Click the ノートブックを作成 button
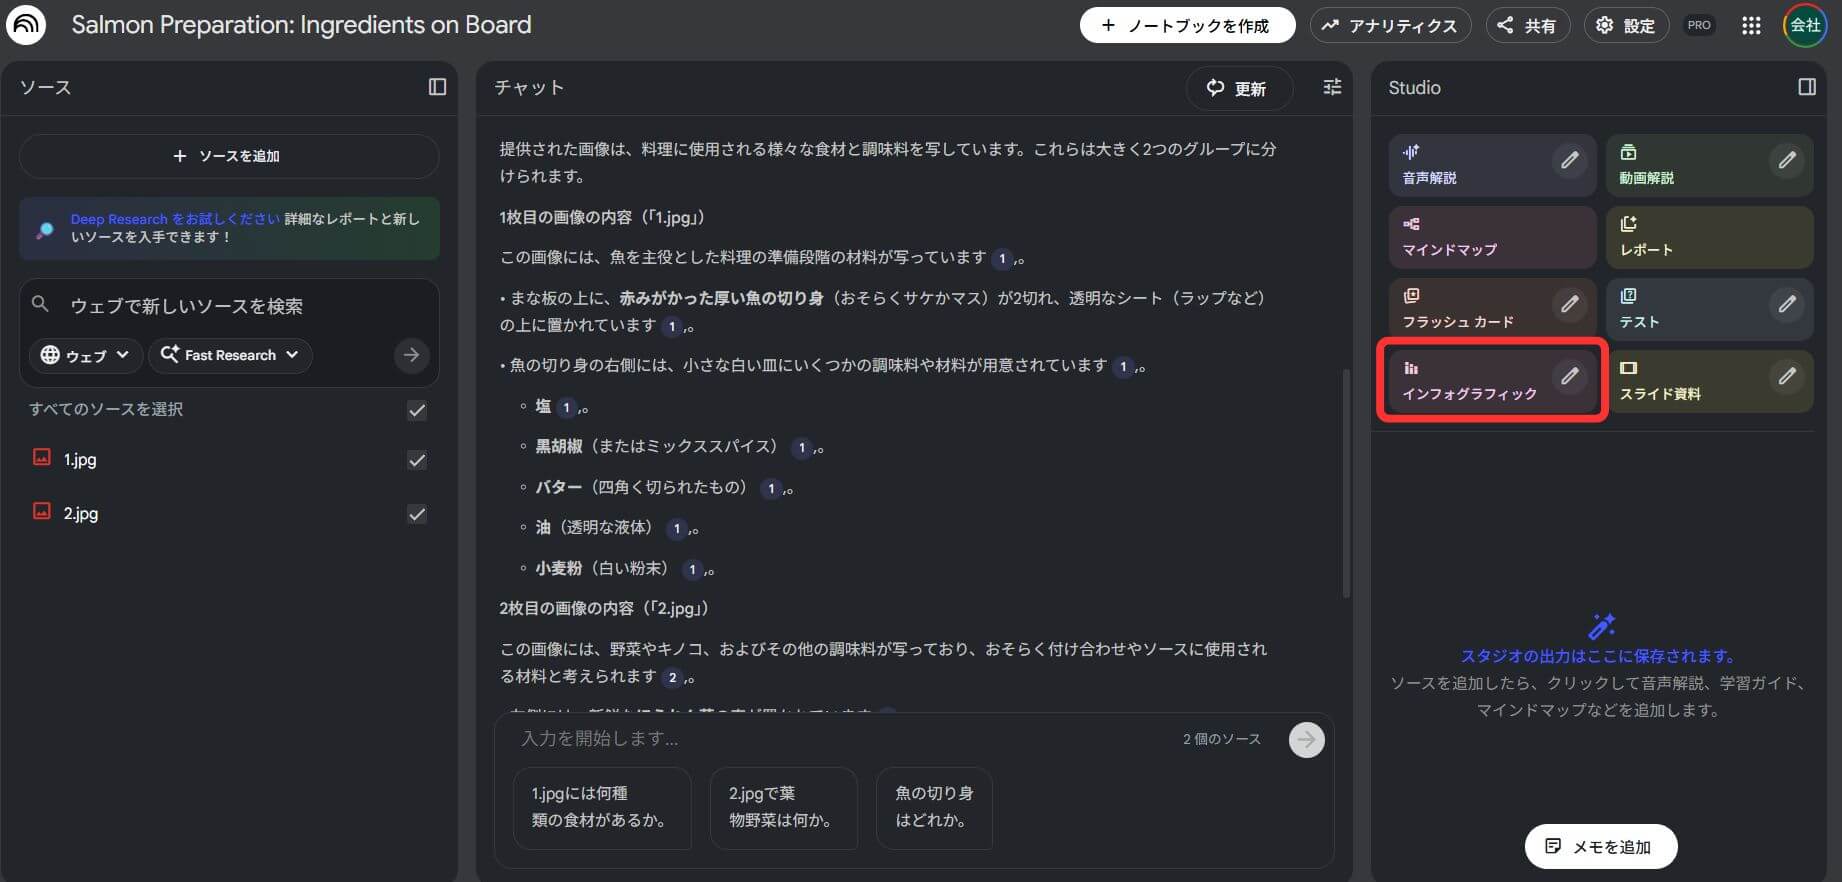This screenshot has width=1842, height=882. 1186,26
